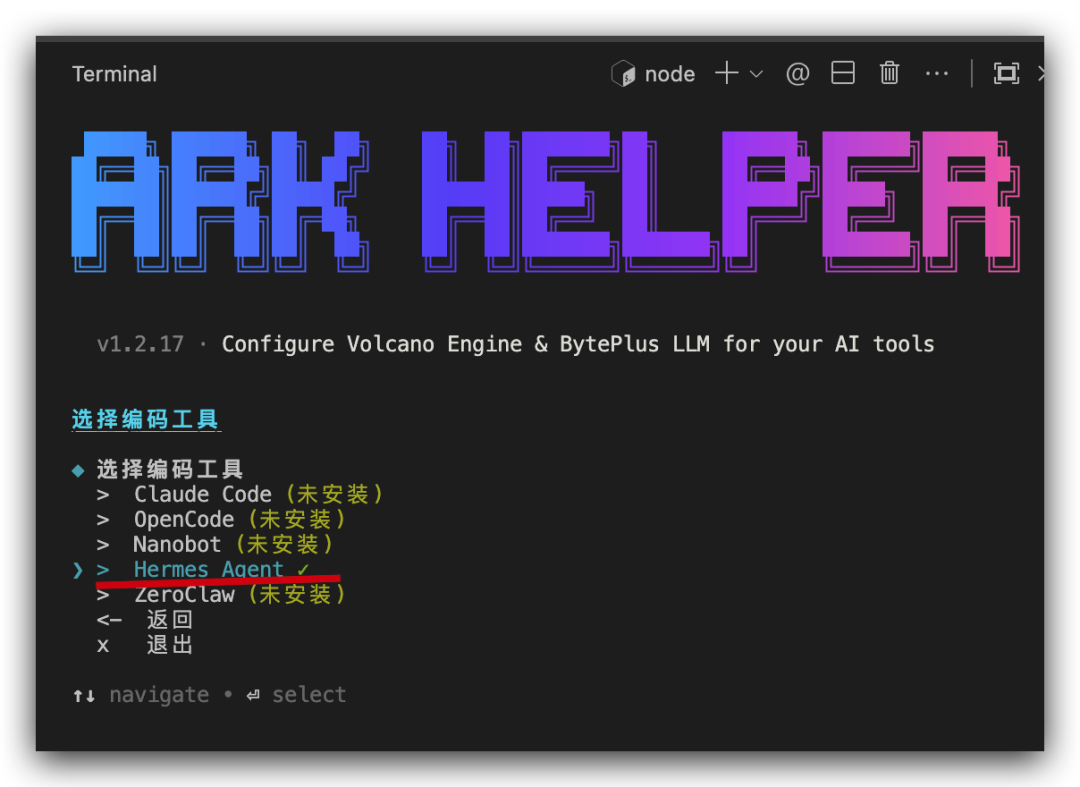Click the node terminal label
The height and width of the screenshot is (787, 1080).
tap(669, 74)
